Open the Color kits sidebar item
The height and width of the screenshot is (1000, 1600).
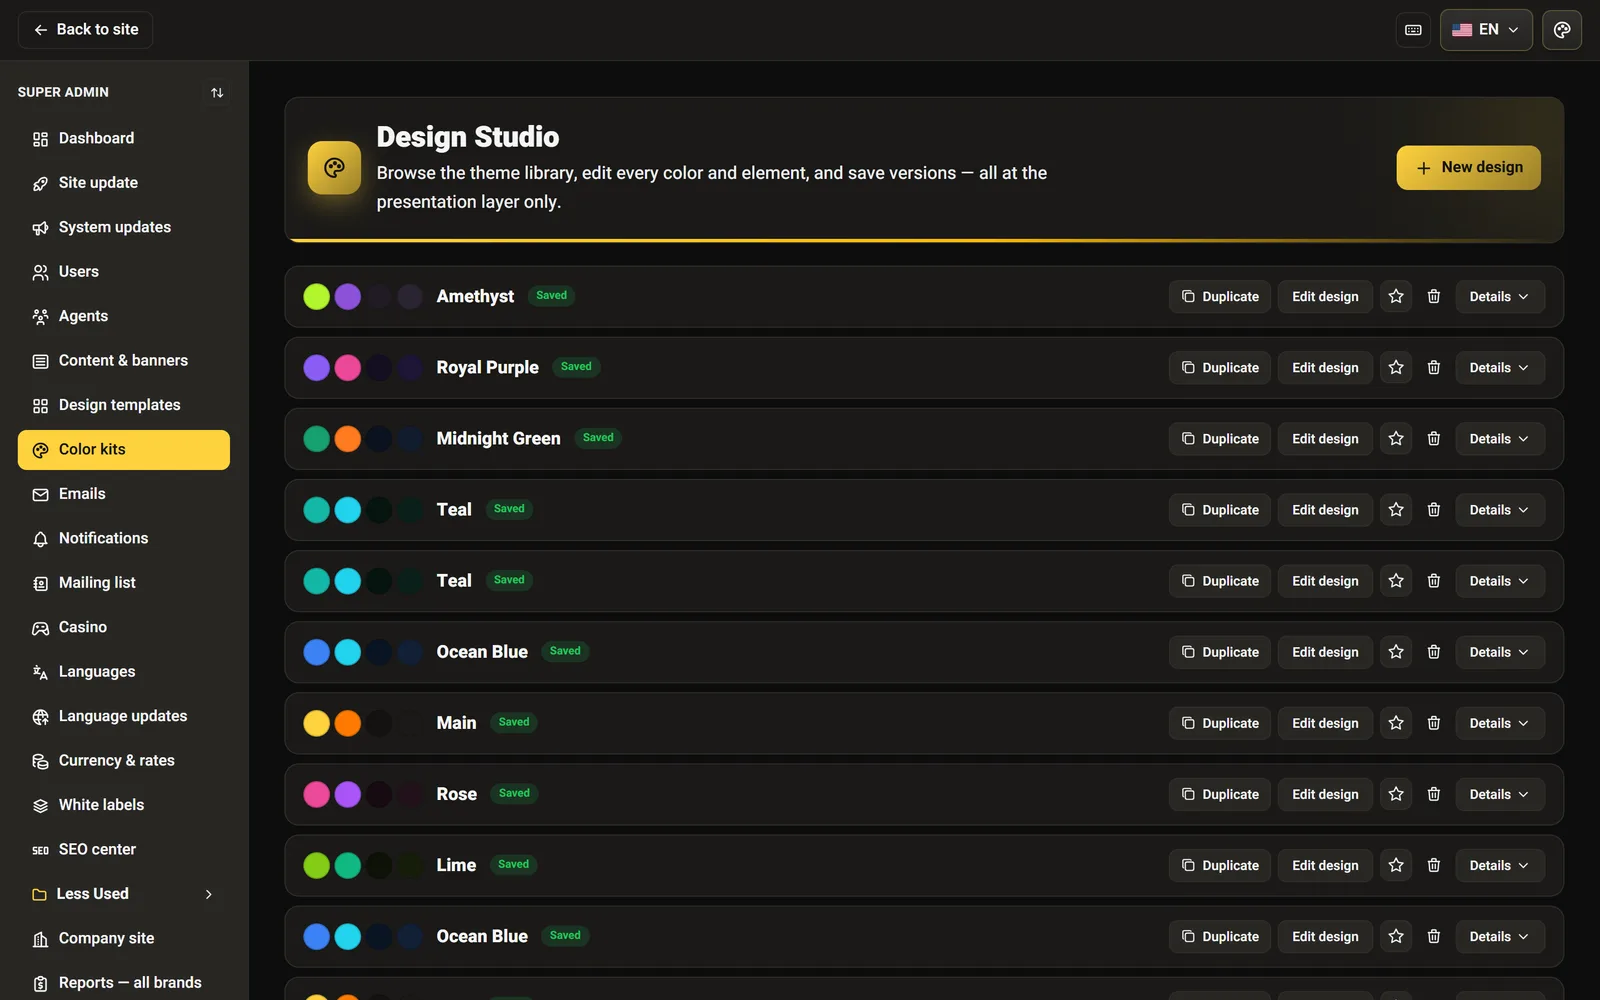tap(124, 450)
